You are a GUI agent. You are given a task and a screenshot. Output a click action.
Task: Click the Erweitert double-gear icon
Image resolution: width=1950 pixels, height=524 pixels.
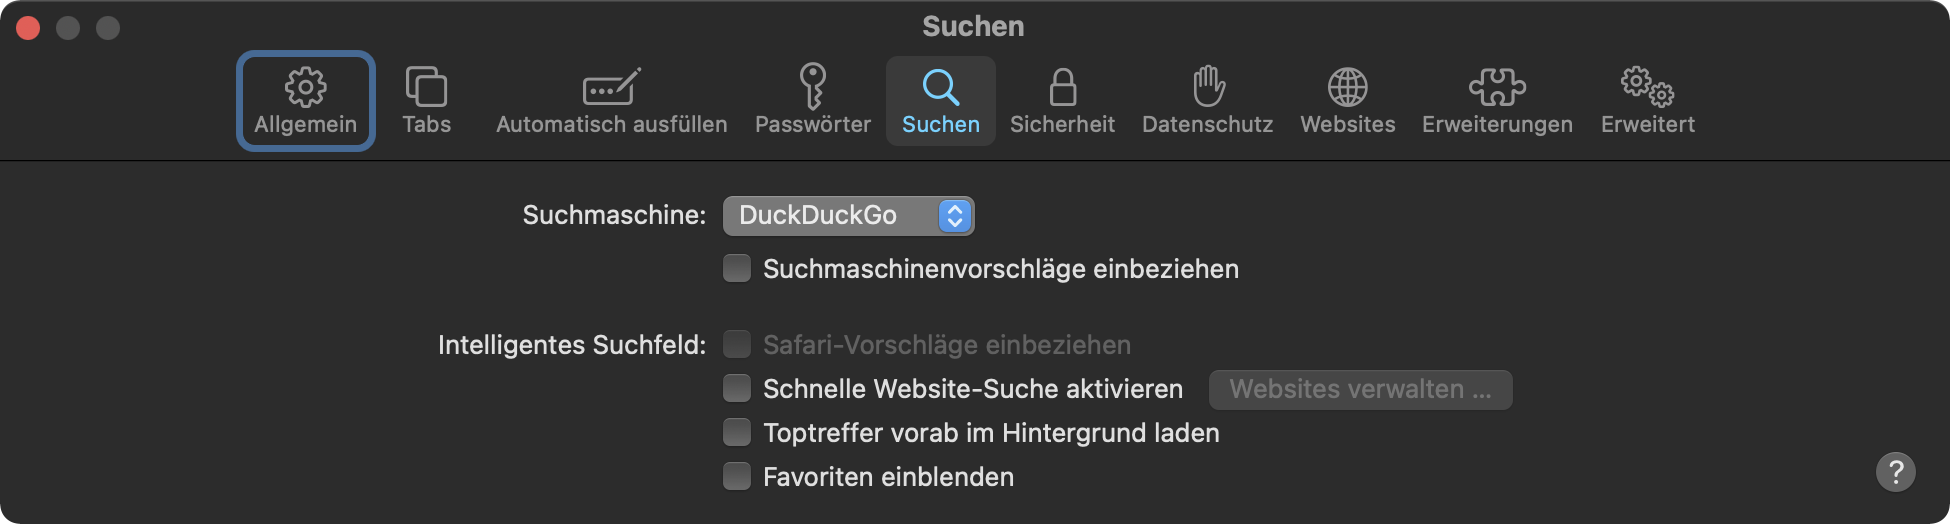click(x=1647, y=87)
